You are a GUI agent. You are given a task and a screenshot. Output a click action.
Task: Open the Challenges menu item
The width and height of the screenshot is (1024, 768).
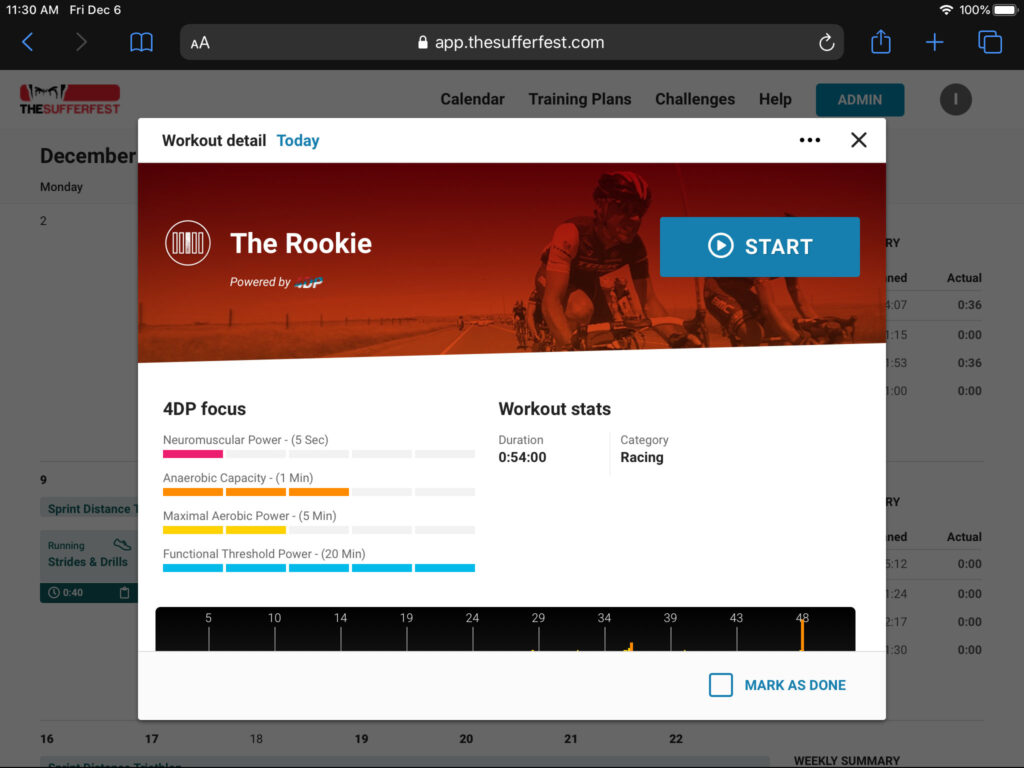click(695, 99)
